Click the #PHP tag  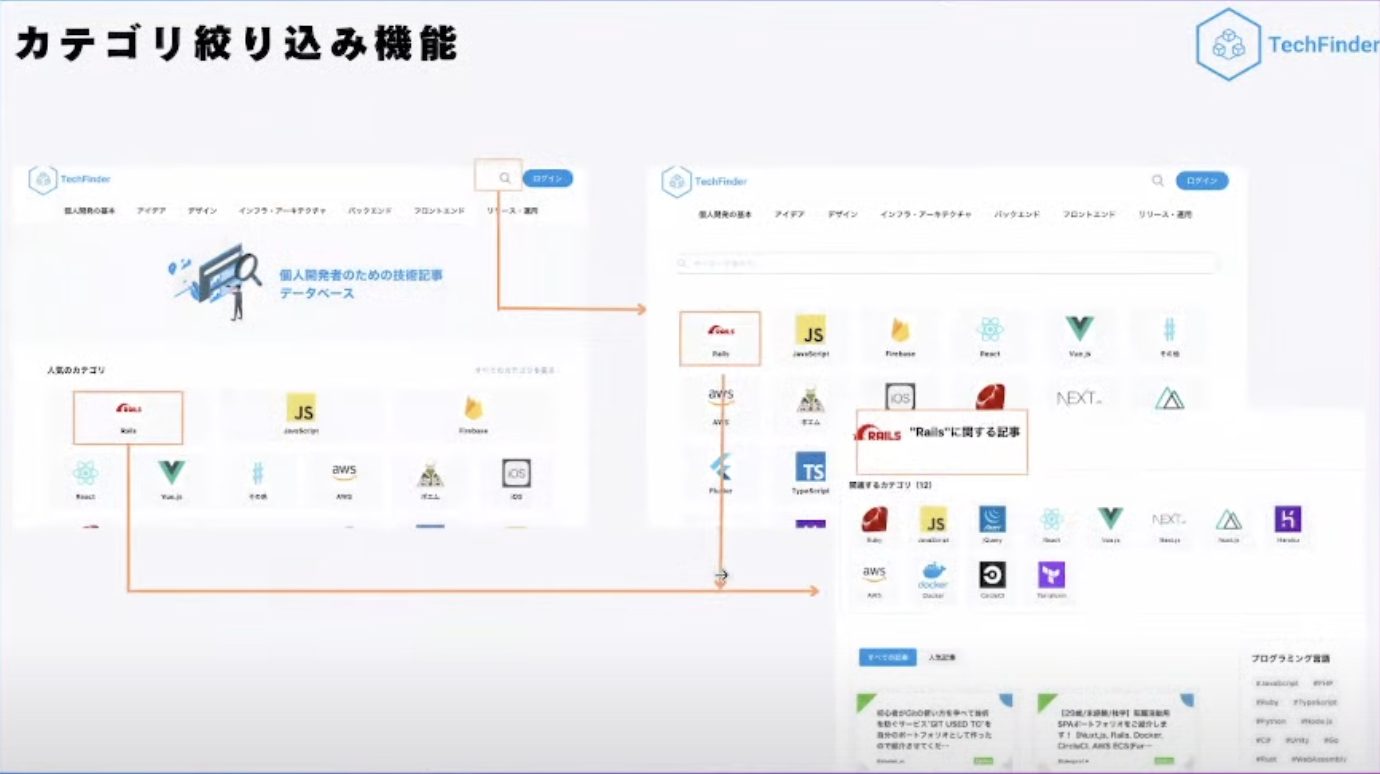click(1322, 683)
